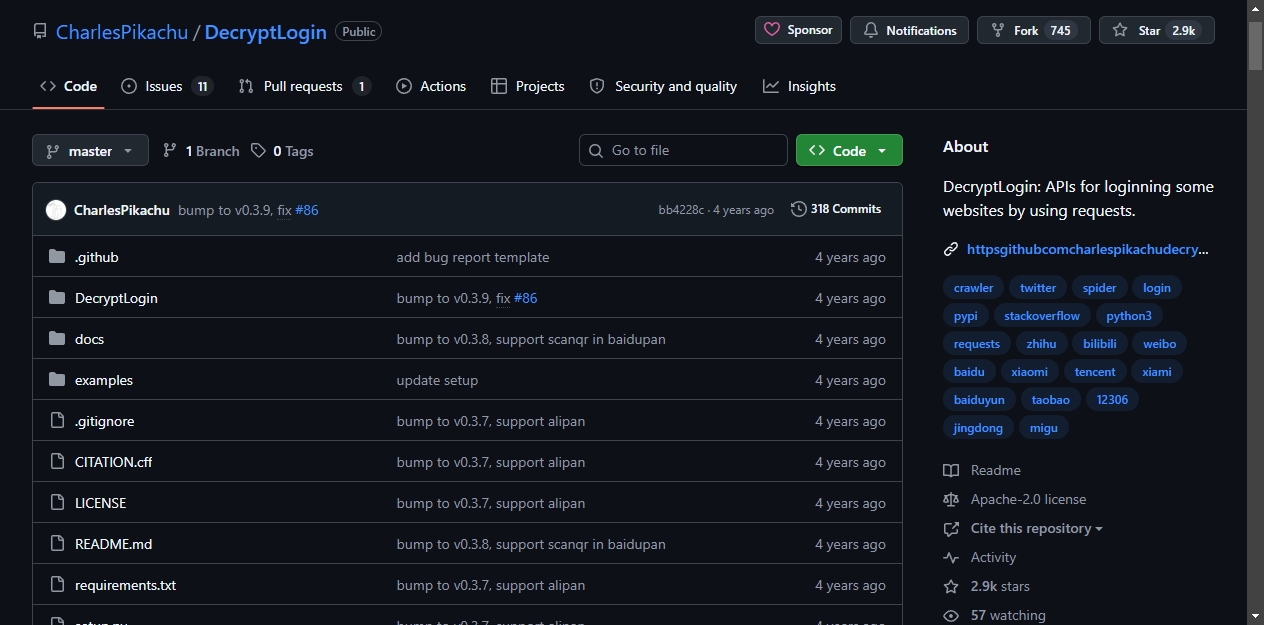Click the book icon next to Readme
Image resolution: width=1264 pixels, height=625 pixels.
(951, 470)
